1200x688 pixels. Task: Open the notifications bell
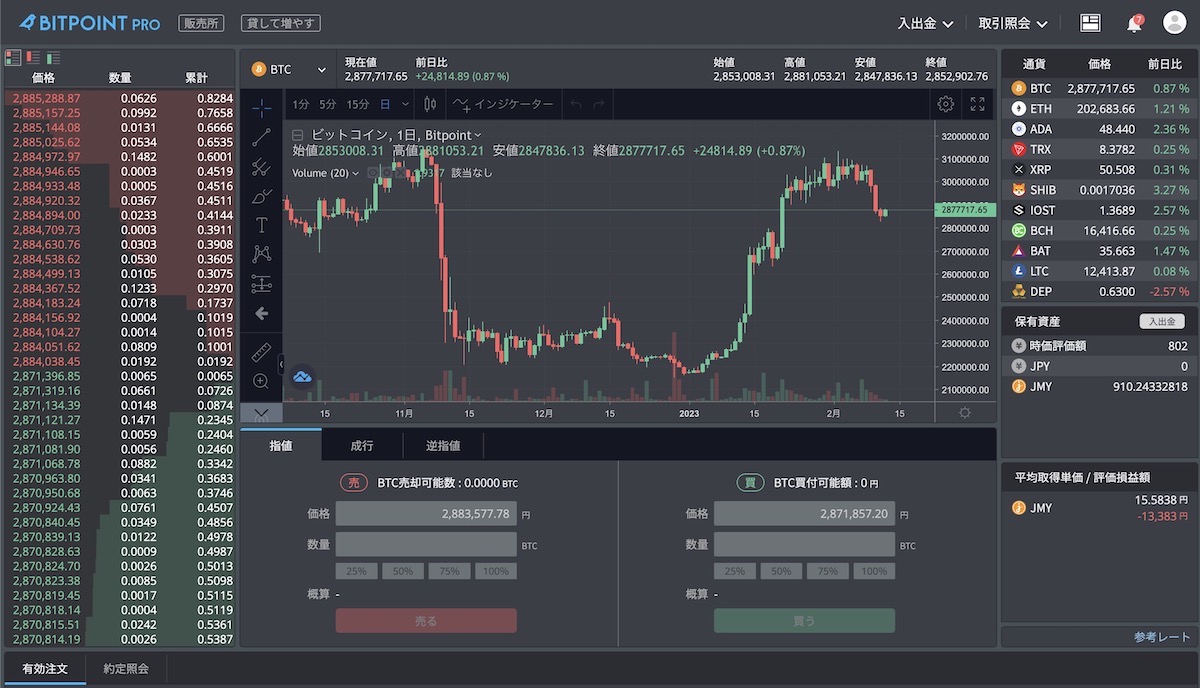[1134, 23]
